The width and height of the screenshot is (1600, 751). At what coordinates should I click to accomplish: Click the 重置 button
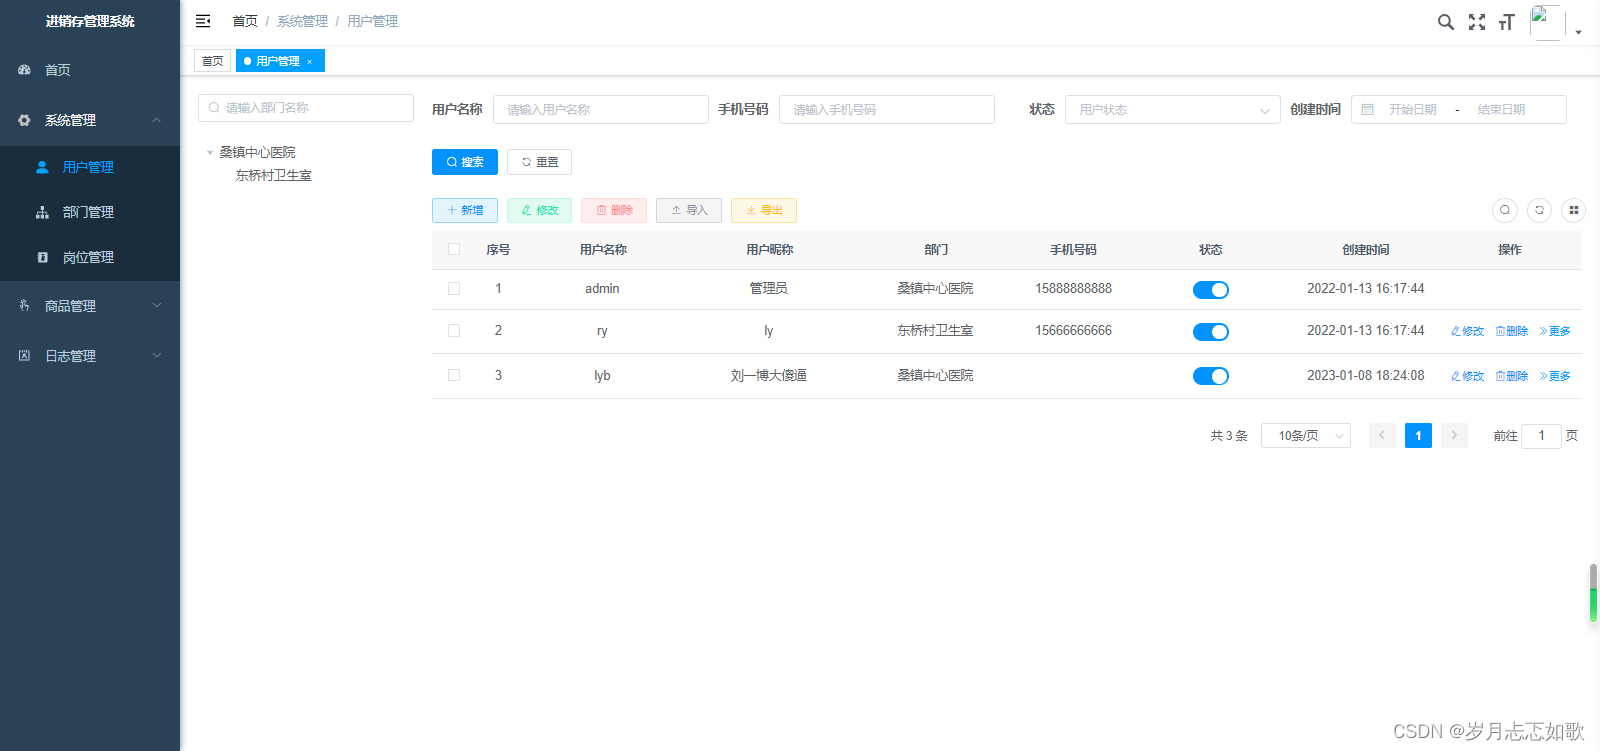539,162
